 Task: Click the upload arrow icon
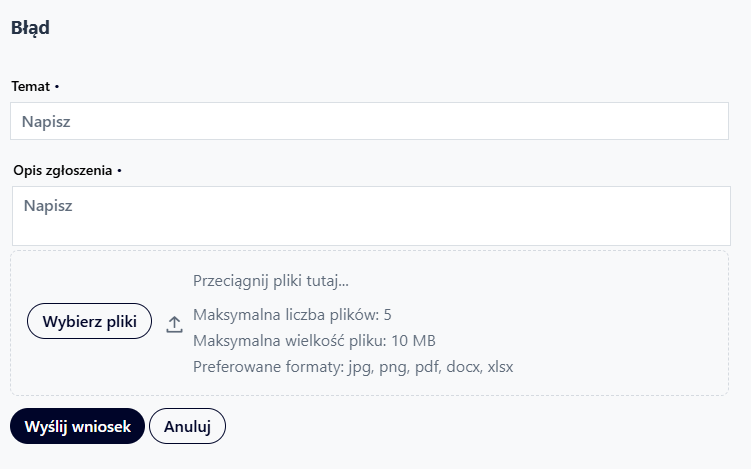coord(174,324)
